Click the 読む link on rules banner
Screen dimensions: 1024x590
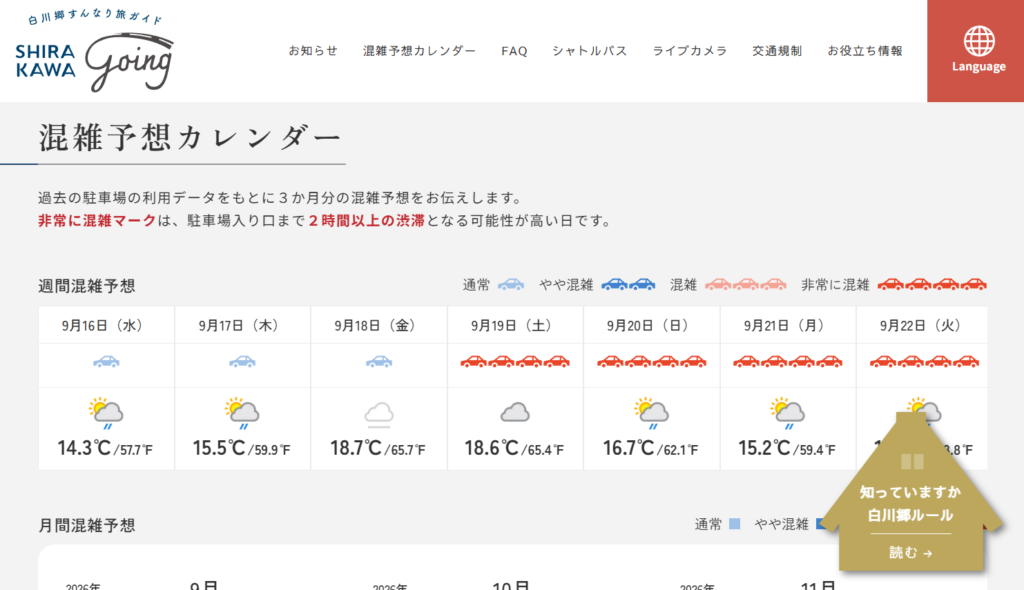coord(910,553)
